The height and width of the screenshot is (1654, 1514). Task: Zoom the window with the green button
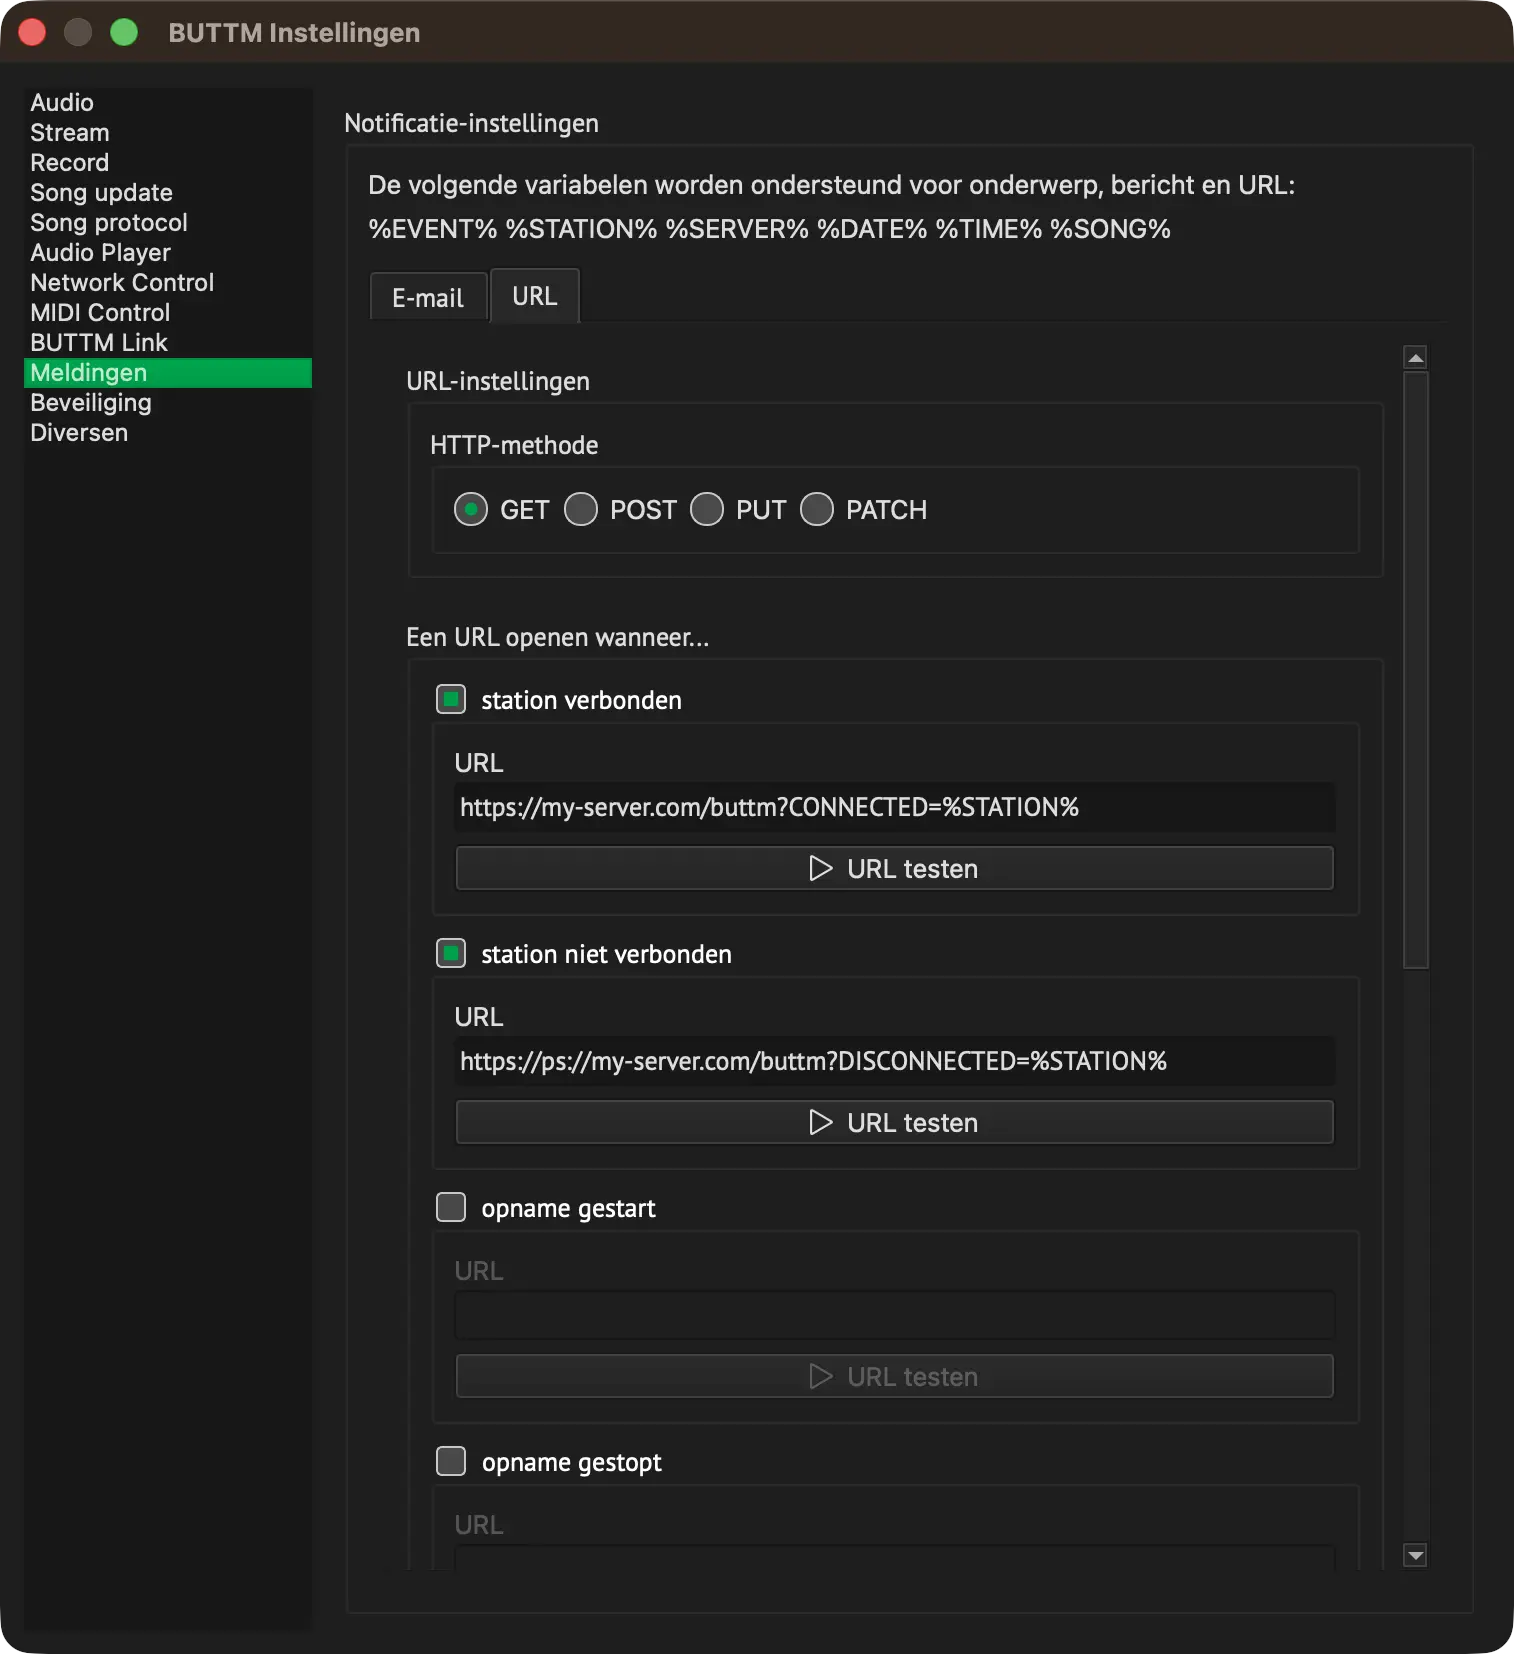[124, 32]
